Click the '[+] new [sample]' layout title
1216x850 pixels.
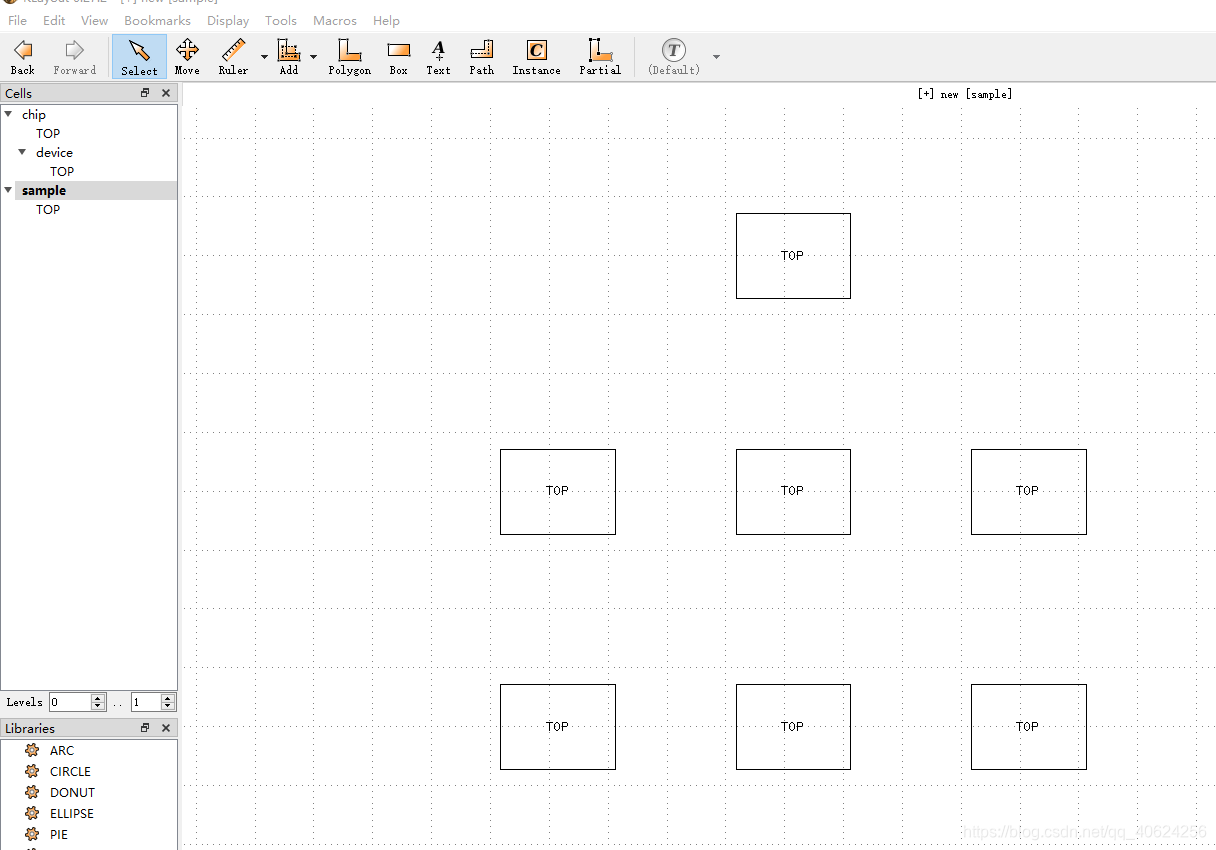(964, 94)
